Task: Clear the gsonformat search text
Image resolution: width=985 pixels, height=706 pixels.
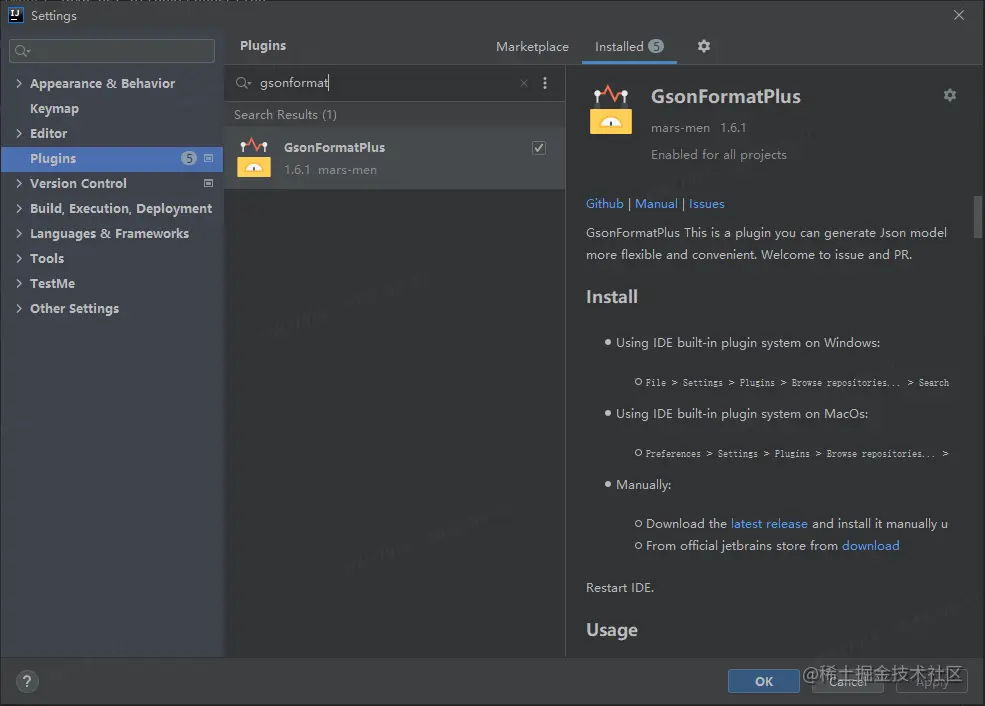Action: [x=523, y=83]
